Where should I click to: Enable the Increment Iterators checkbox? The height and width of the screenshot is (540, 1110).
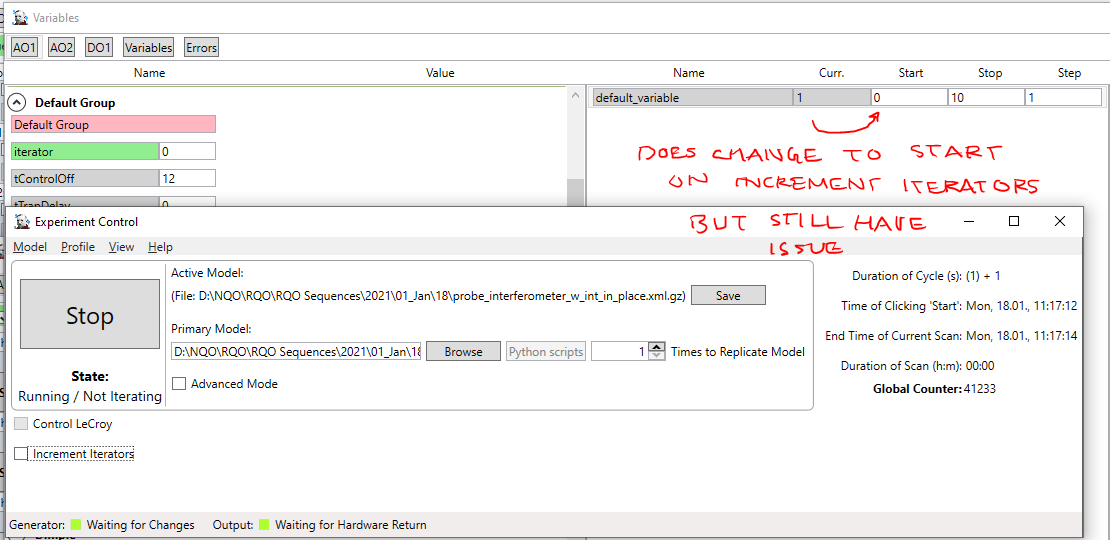pos(21,454)
